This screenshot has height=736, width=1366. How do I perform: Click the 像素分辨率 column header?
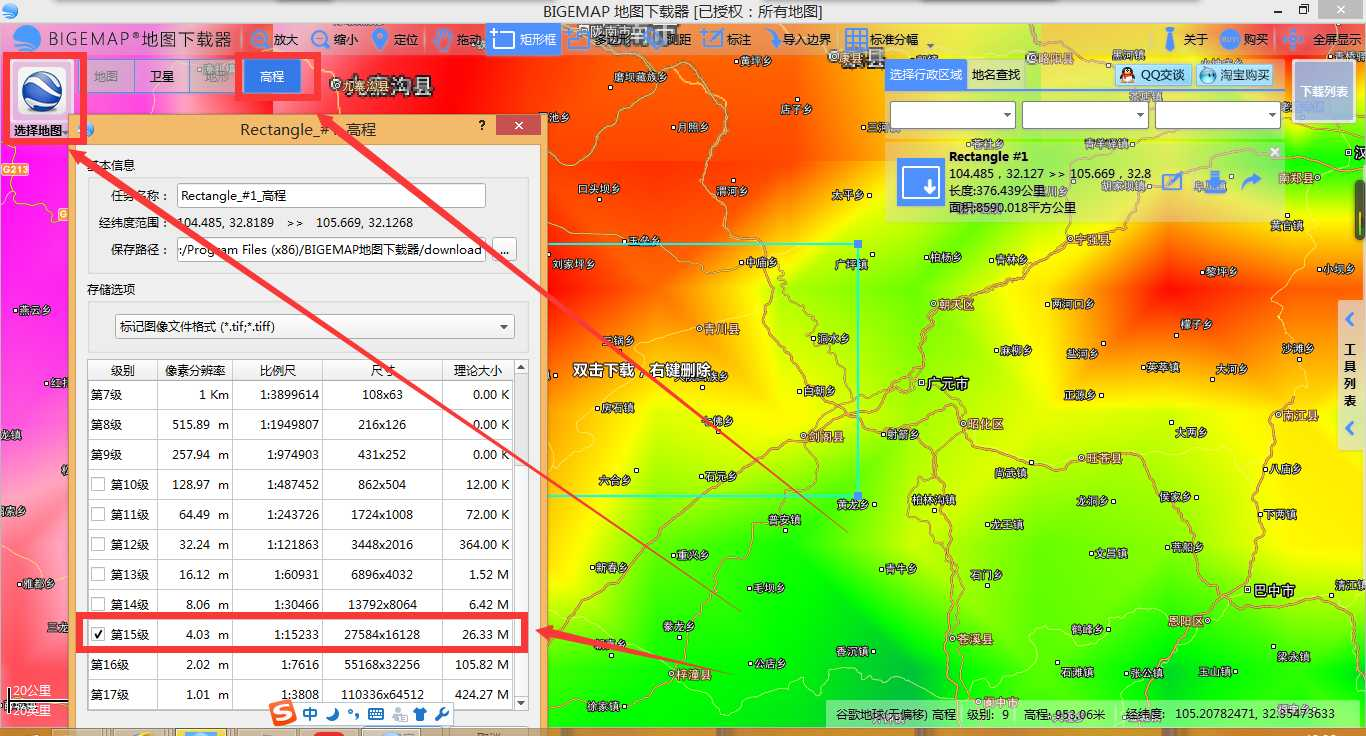coord(195,370)
